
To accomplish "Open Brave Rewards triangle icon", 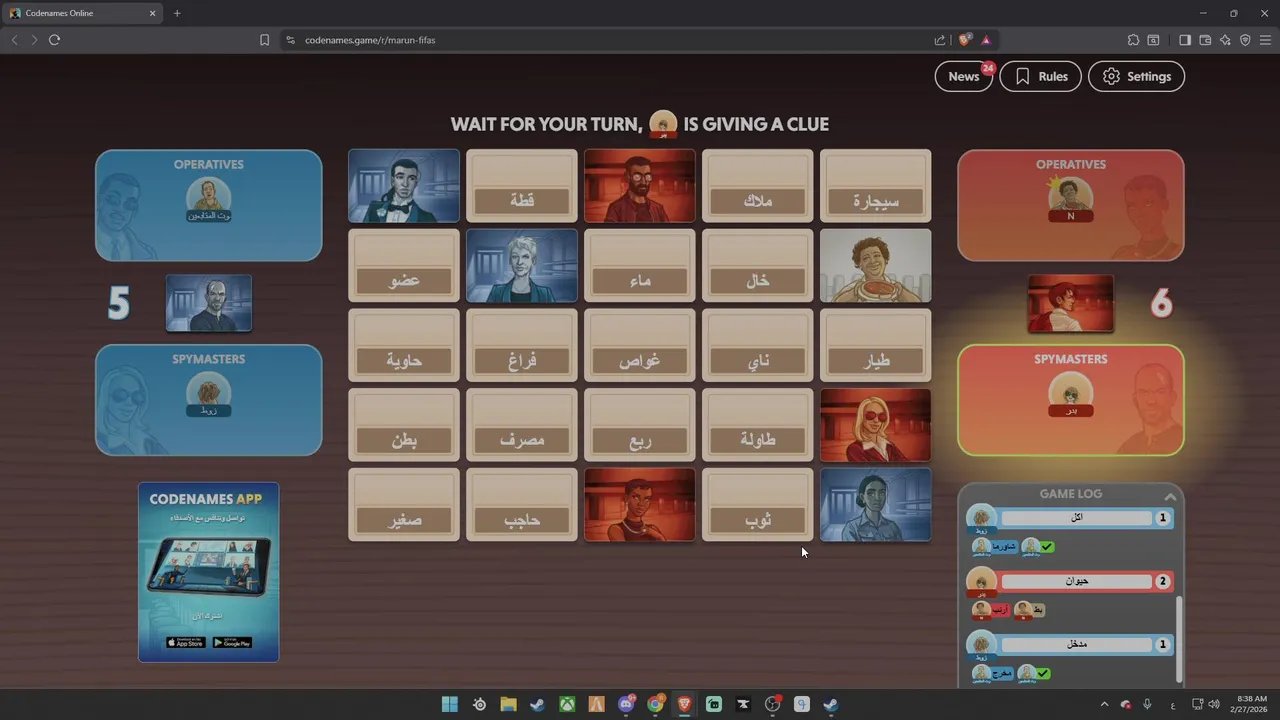I will (x=986, y=40).
